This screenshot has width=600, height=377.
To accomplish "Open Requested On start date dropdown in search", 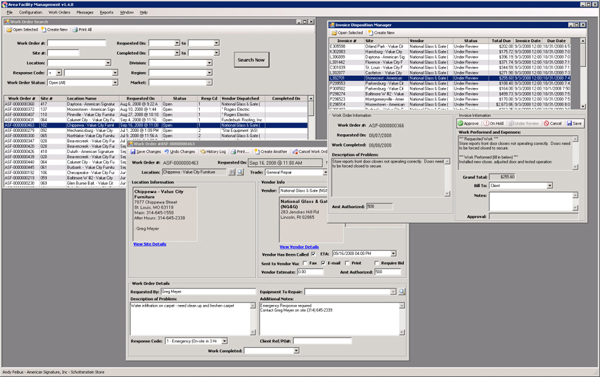I will click(177, 43).
